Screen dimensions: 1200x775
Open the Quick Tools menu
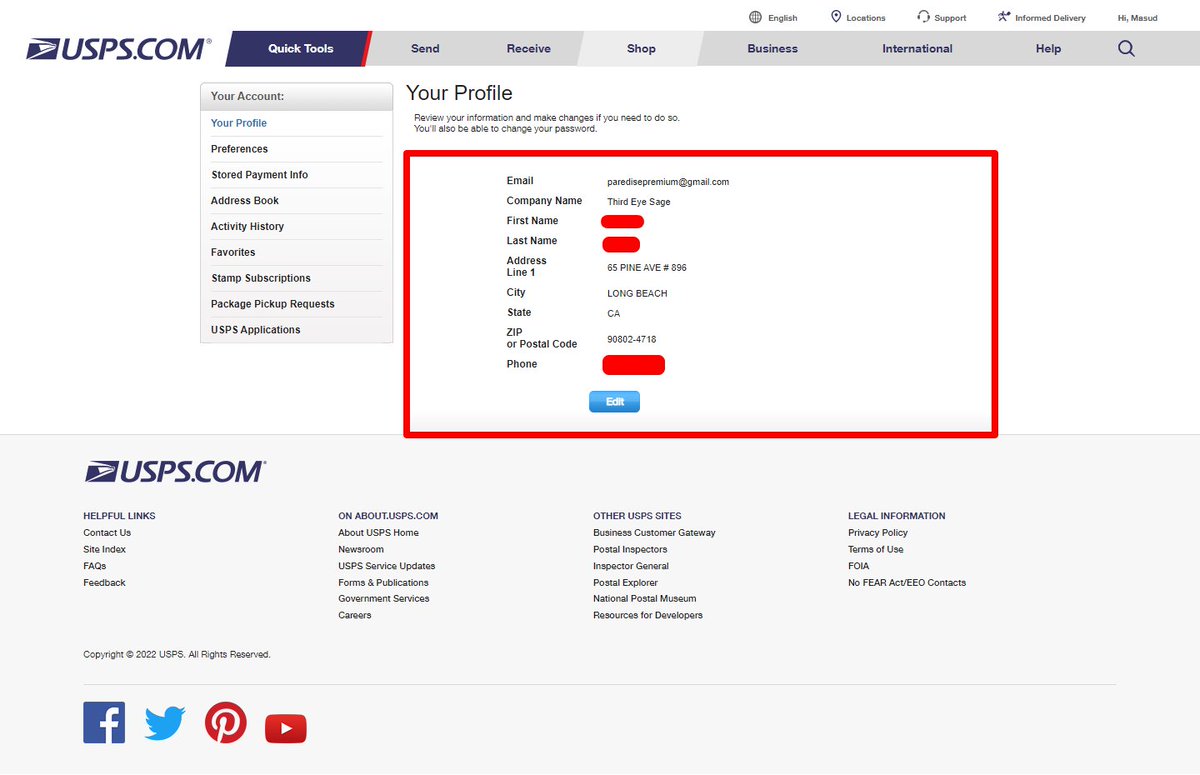[x=300, y=48]
